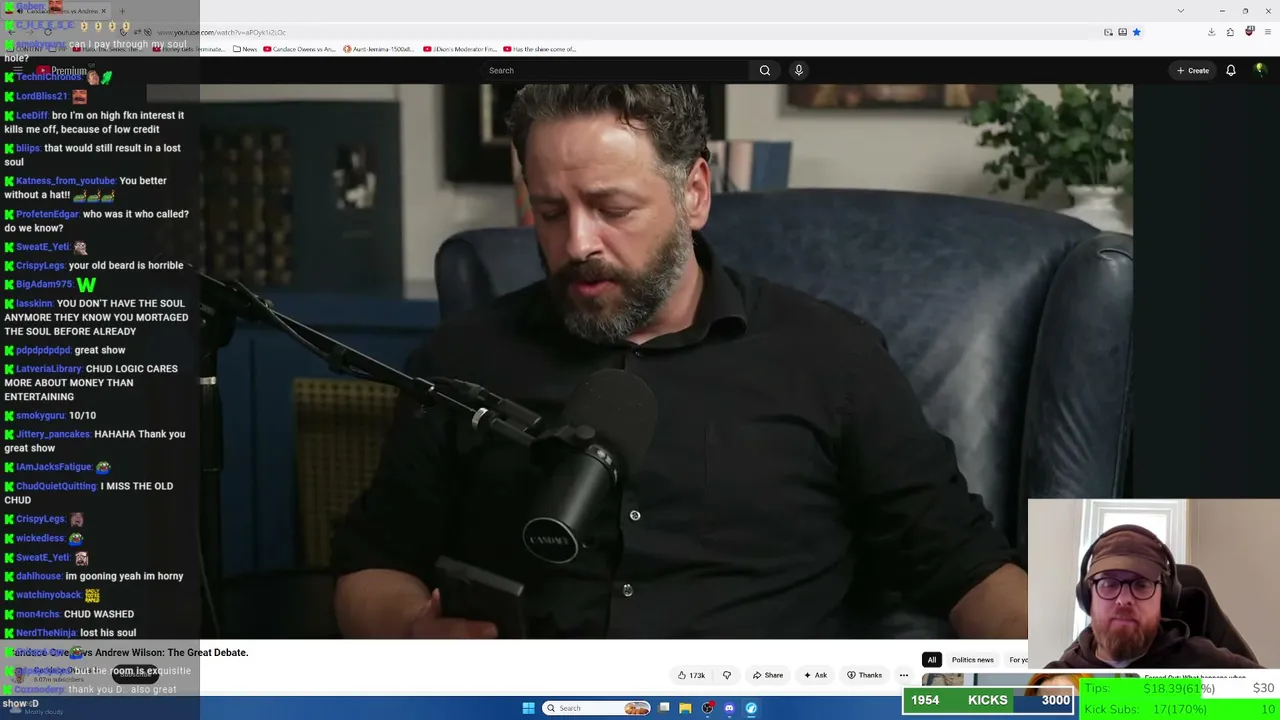Viewport: 1280px width, 720px height.
Task: Click username smokyguru in chat
Action: [40, 415]
